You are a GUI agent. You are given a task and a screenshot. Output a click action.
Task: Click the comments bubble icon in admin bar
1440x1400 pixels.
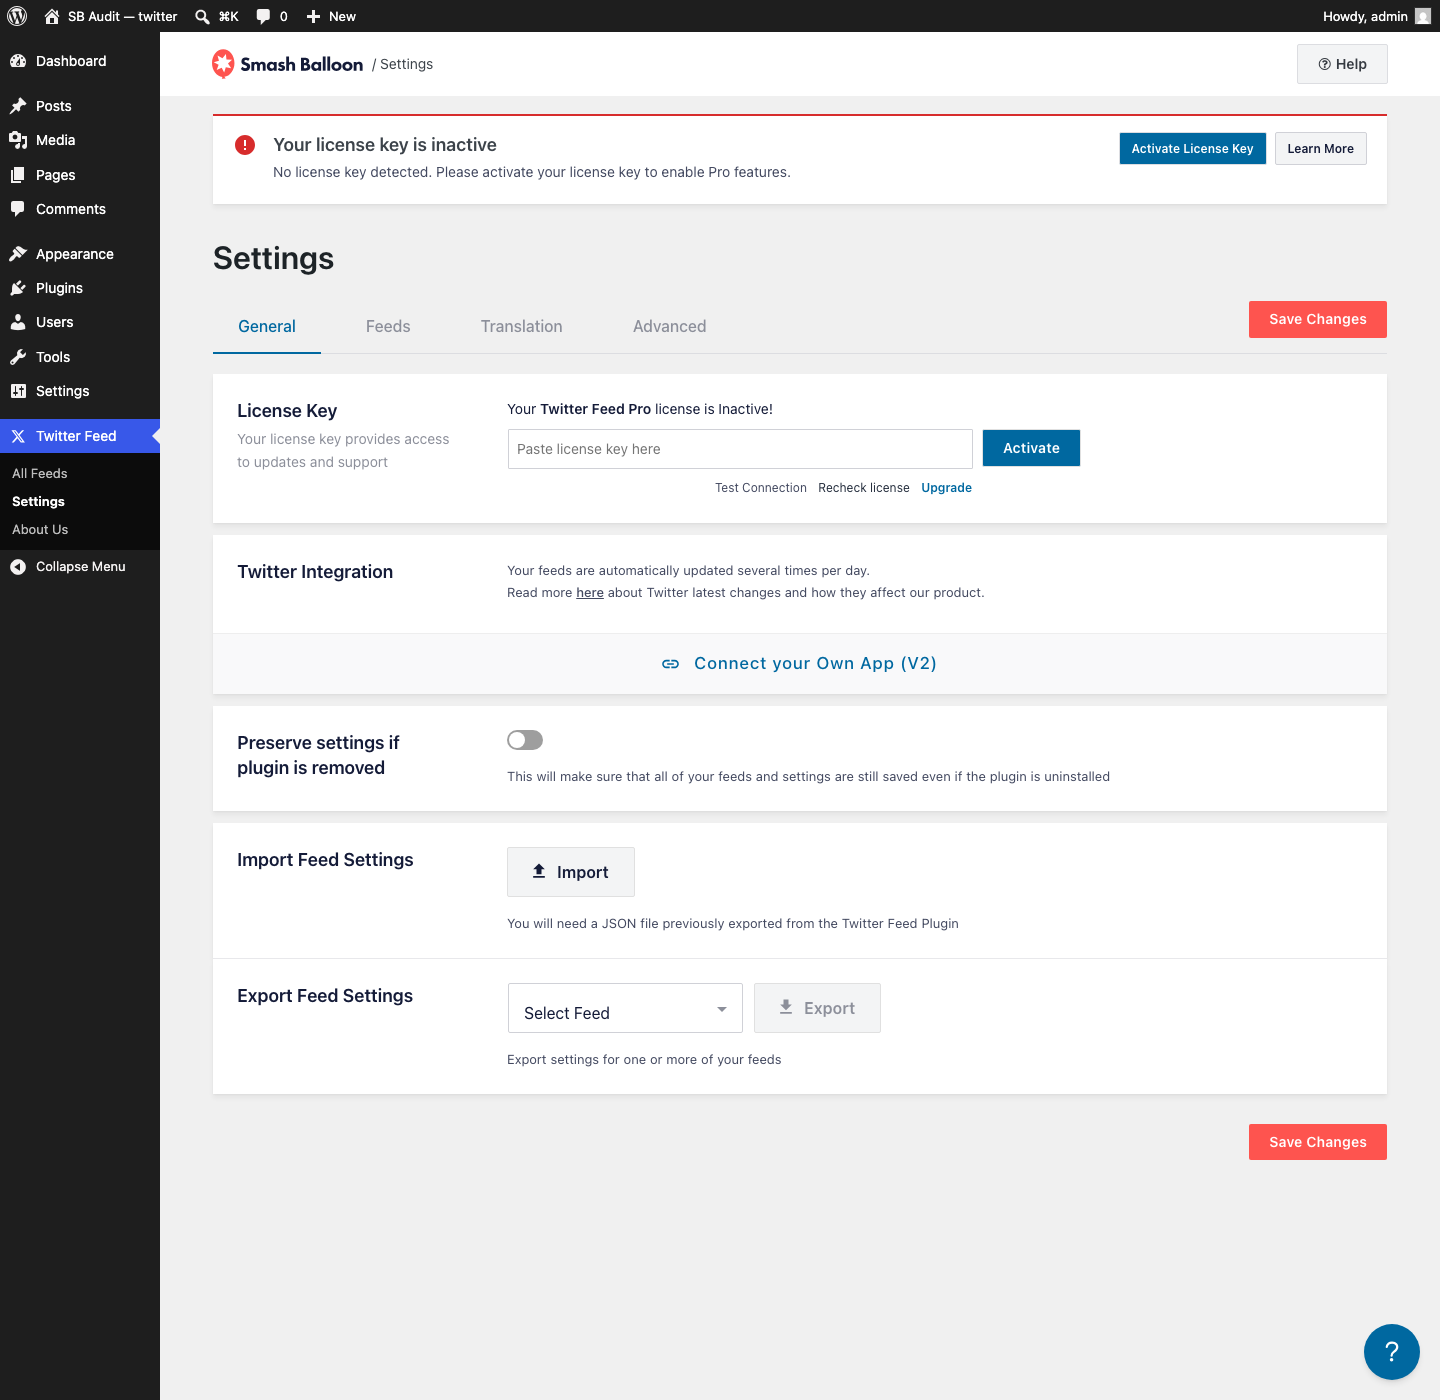pyautogui.click(x=263, y=16)
